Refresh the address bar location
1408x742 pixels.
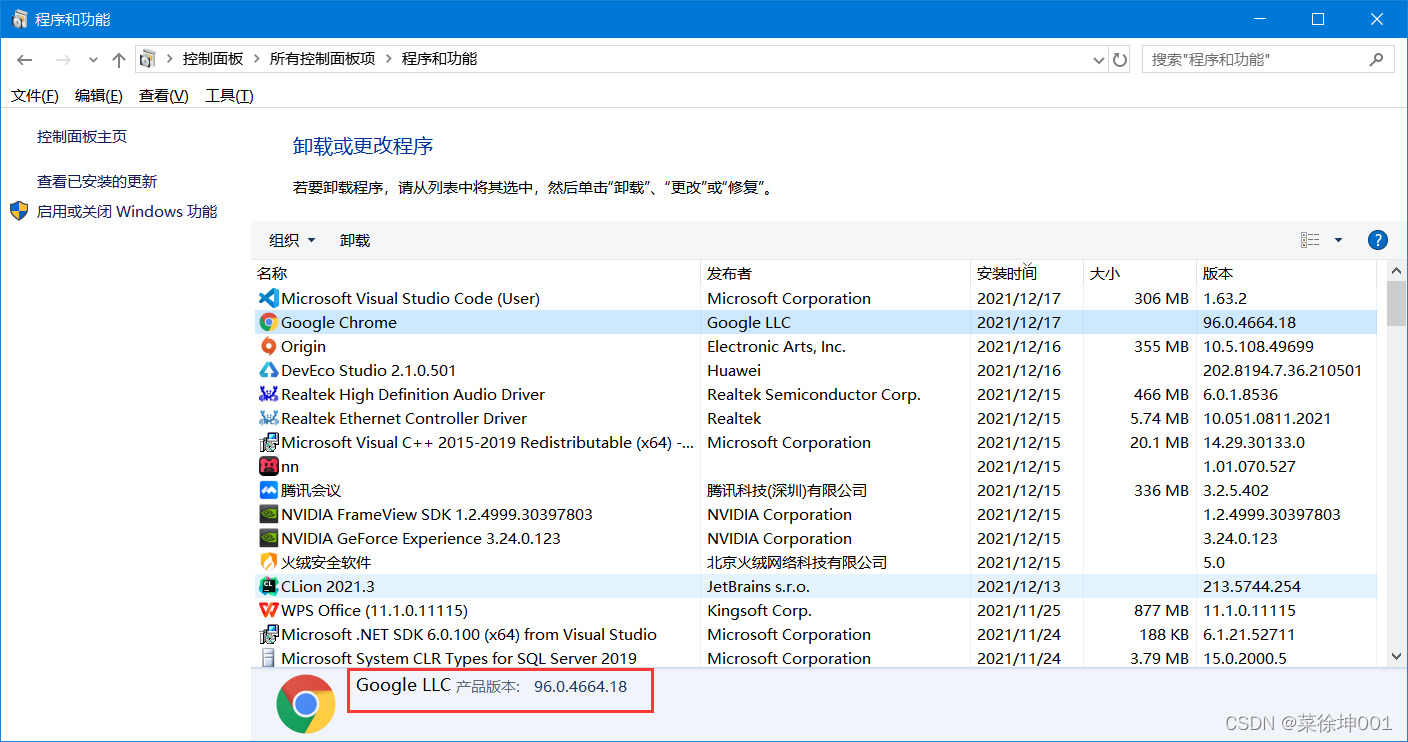(x=1120, y=60)
